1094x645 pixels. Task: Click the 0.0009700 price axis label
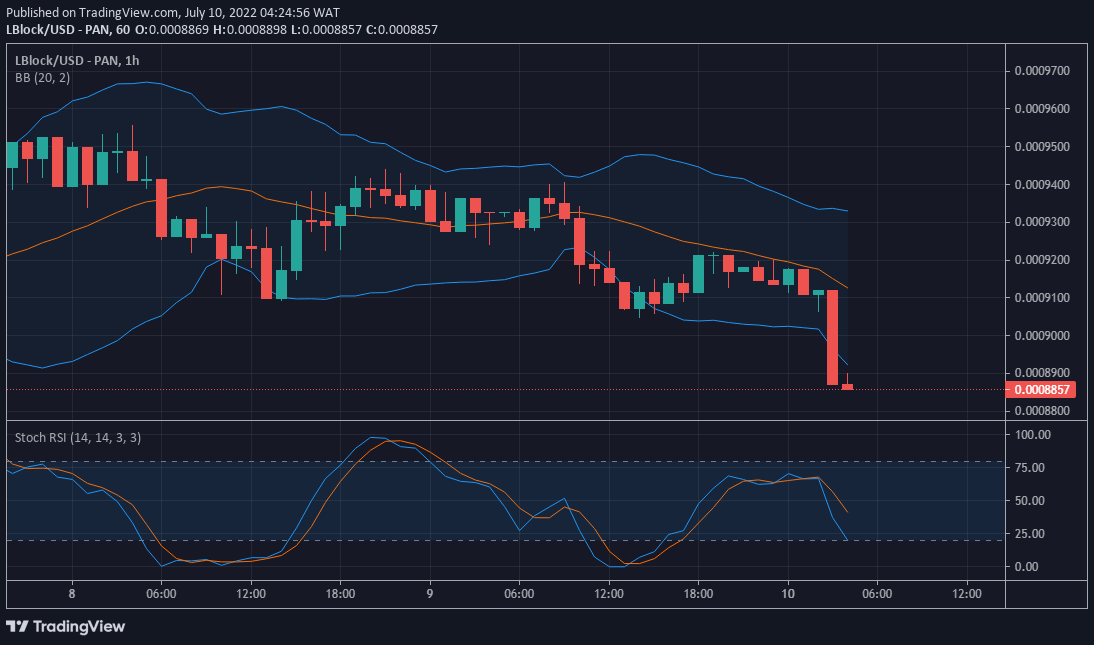(1042, 71)
